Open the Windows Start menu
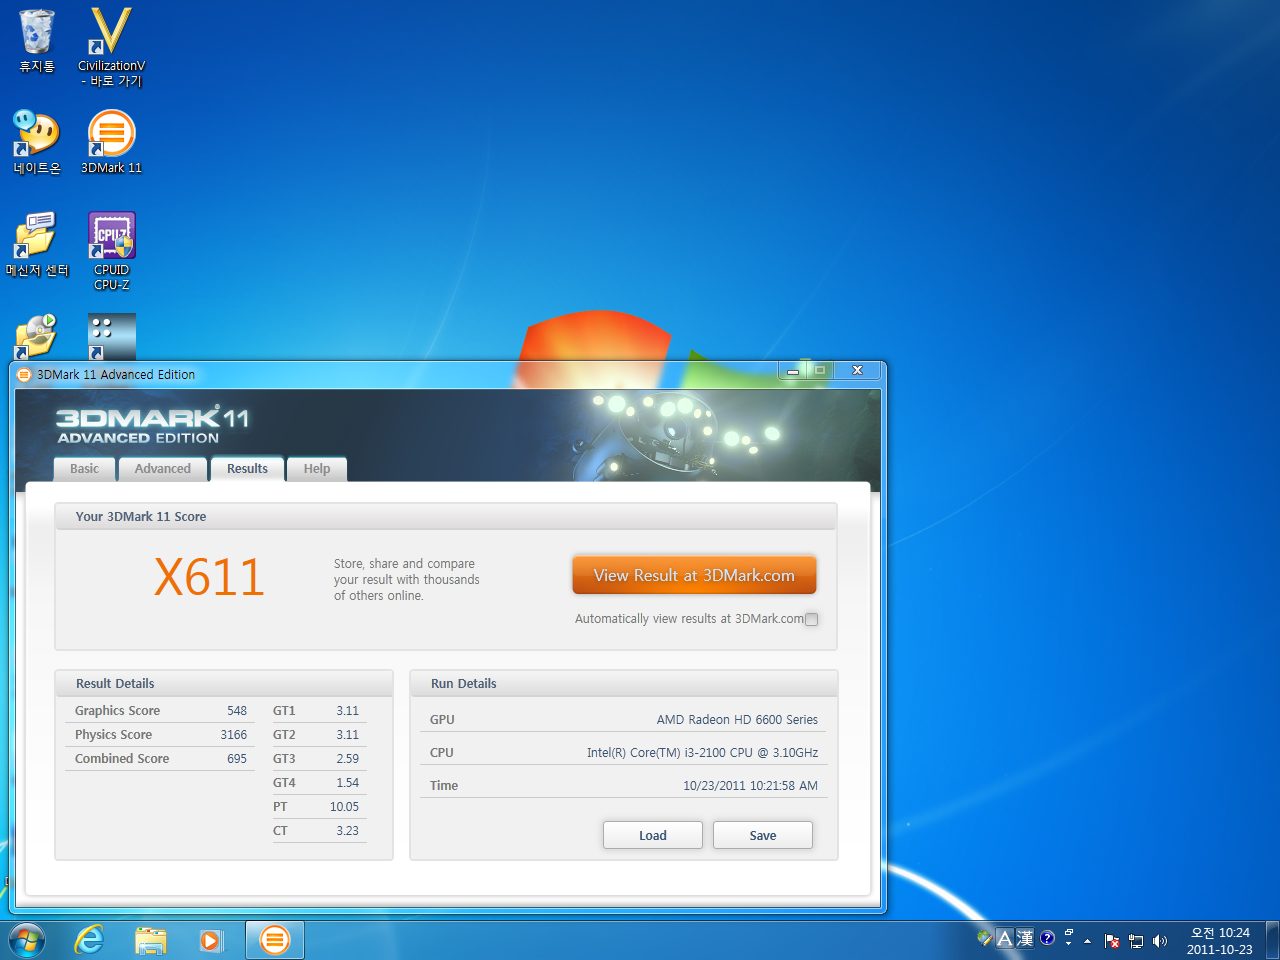Image resolution: width=1280 pixels, height=960 pixels. [27, 941]
